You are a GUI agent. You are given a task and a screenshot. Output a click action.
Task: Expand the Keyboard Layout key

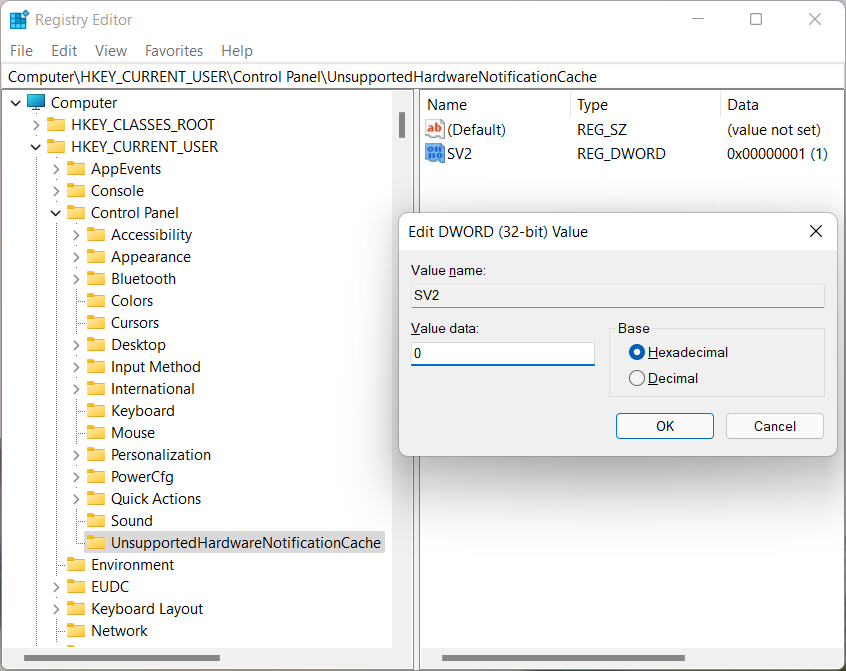pos(56,608)
